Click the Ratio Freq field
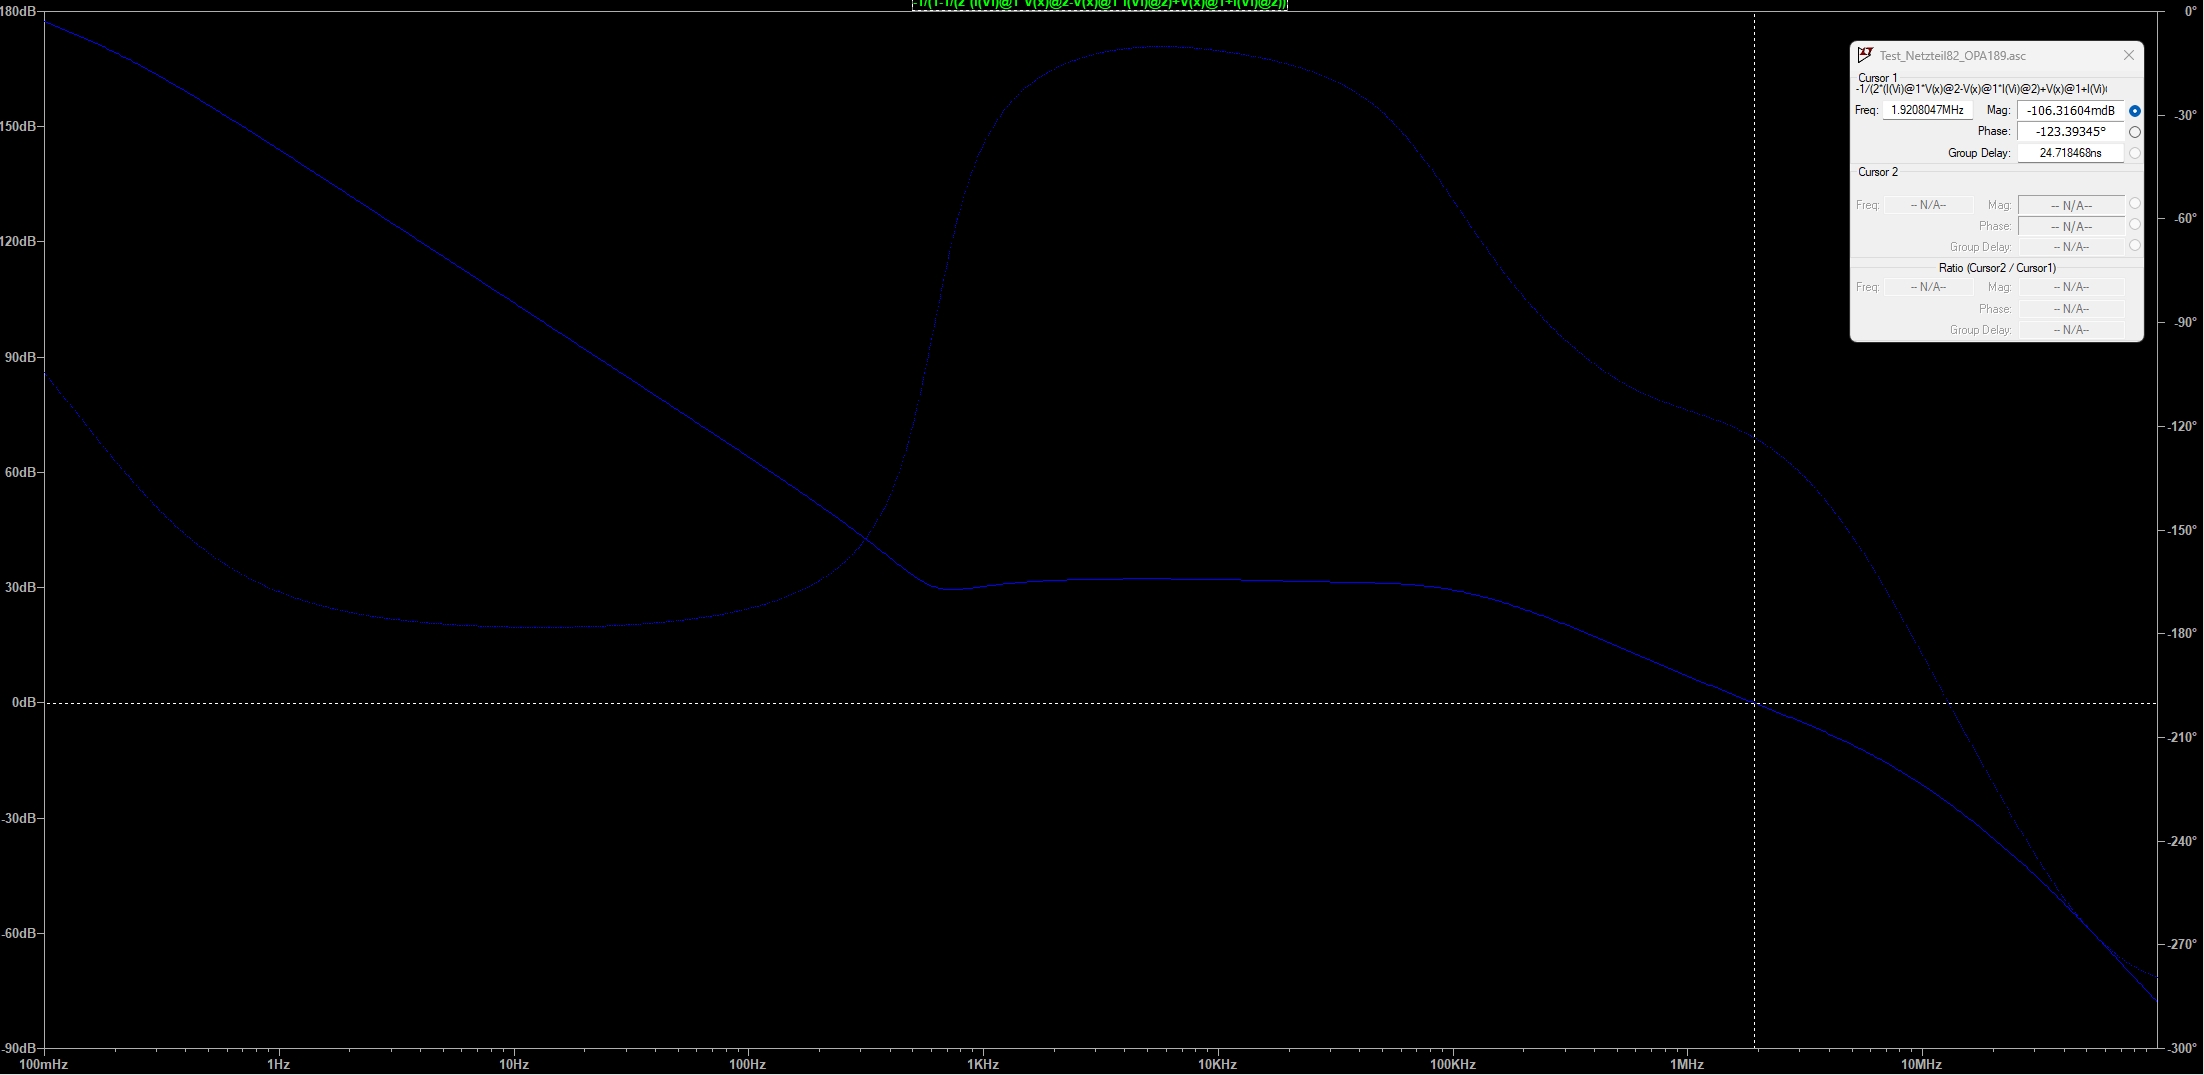 [x=1927, y=287]
